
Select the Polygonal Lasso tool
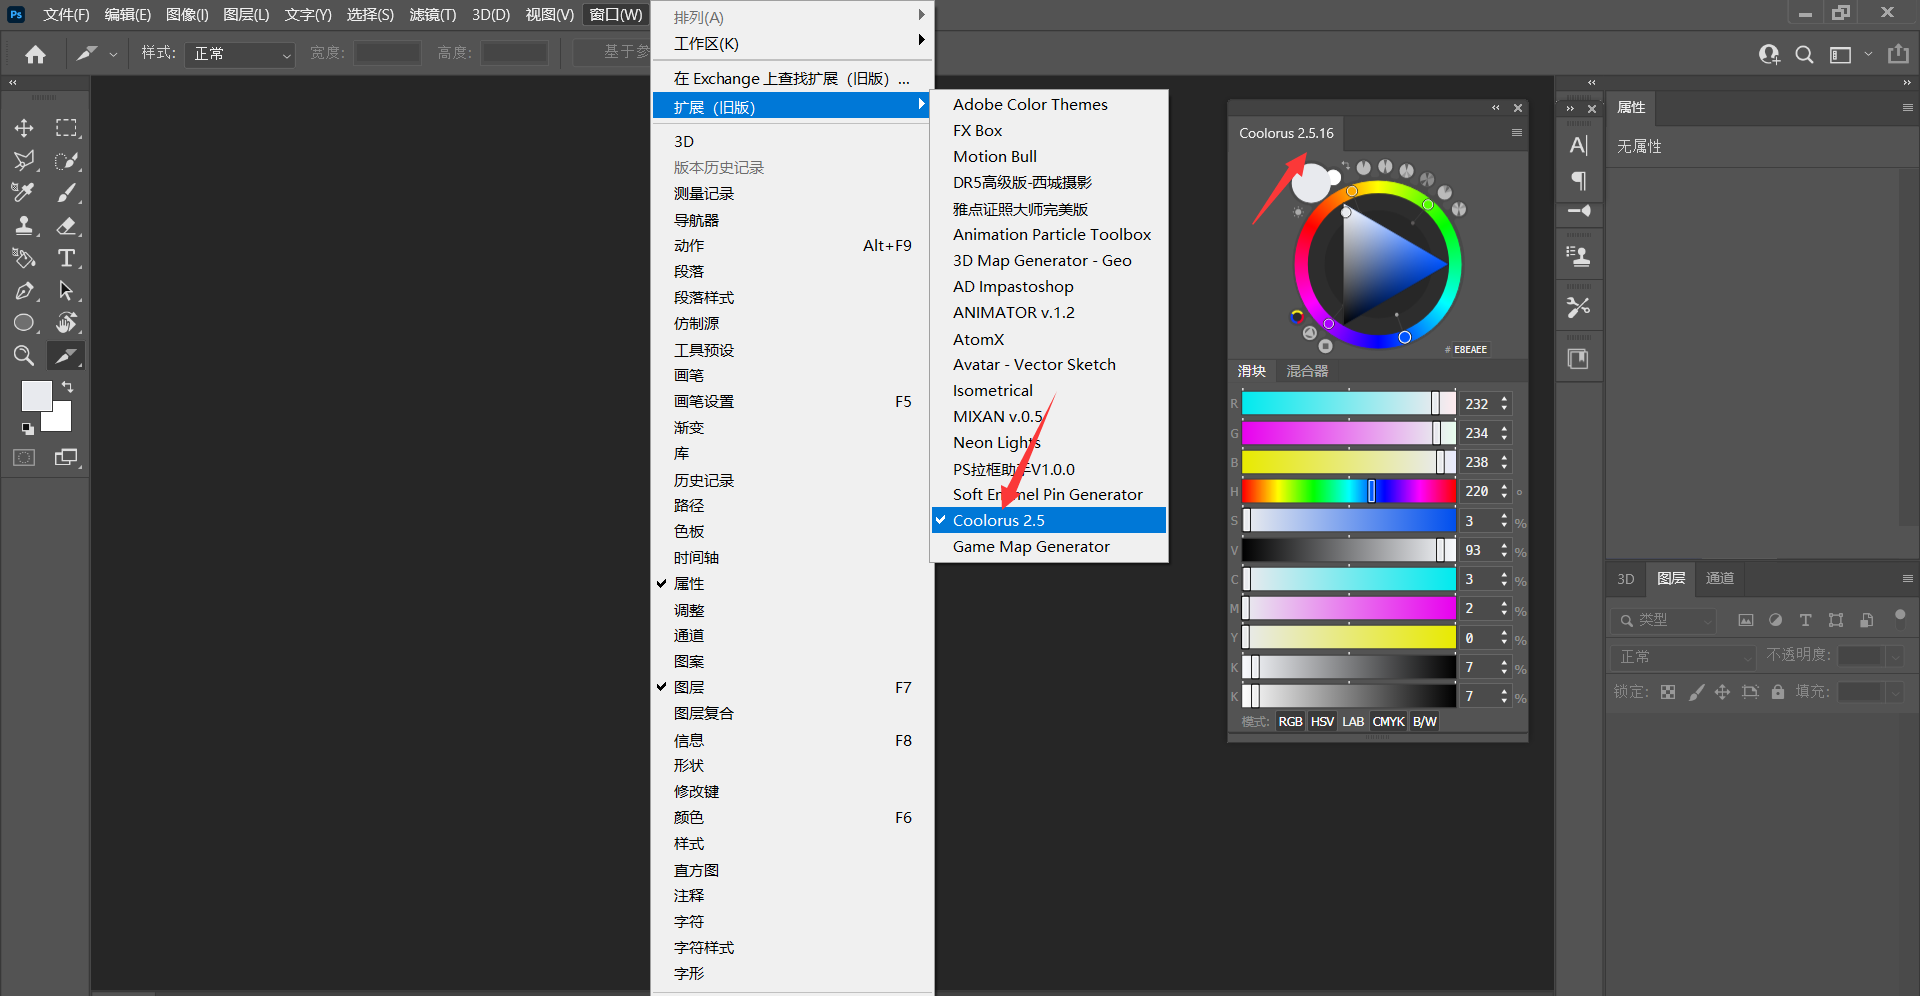pyautogui.click(x=24, y=160)
